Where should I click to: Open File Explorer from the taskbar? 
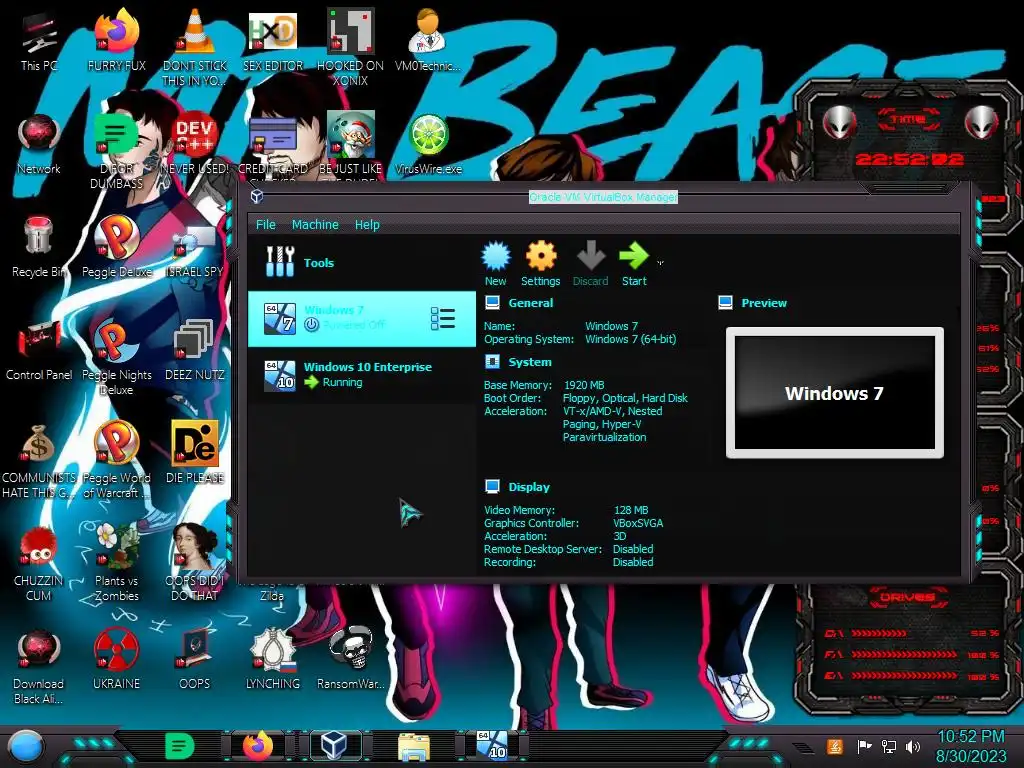tap(413, 747)
